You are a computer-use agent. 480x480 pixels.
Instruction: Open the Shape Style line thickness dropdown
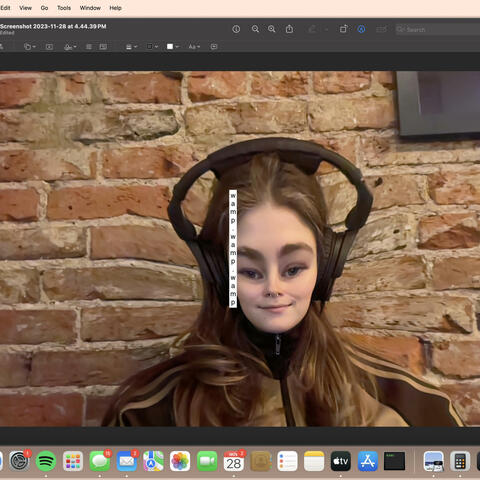(132, 47)
